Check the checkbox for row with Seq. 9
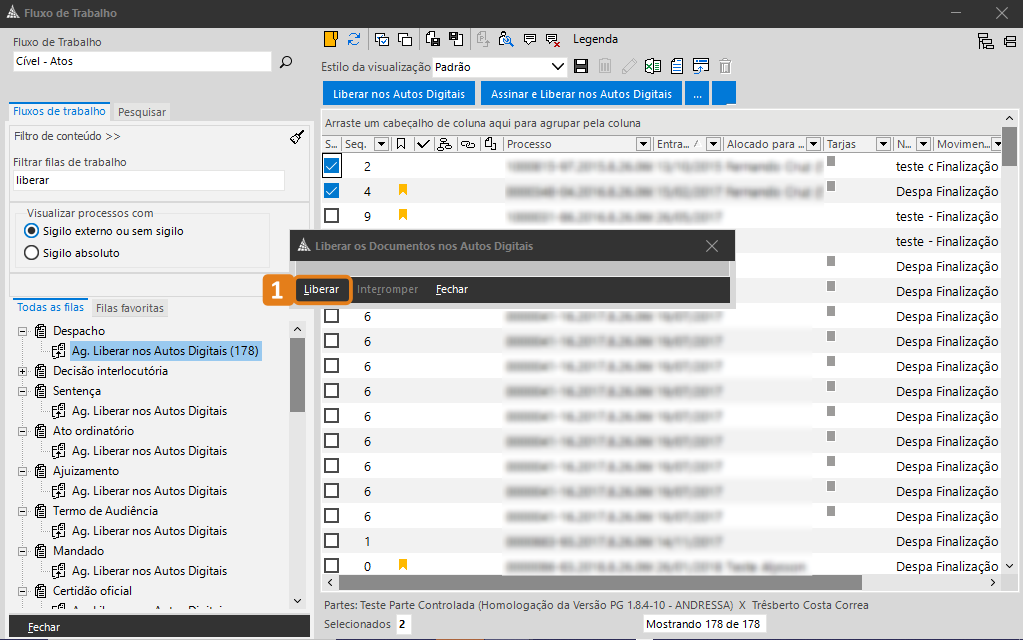1023x640 pixels. pos(332,216)
